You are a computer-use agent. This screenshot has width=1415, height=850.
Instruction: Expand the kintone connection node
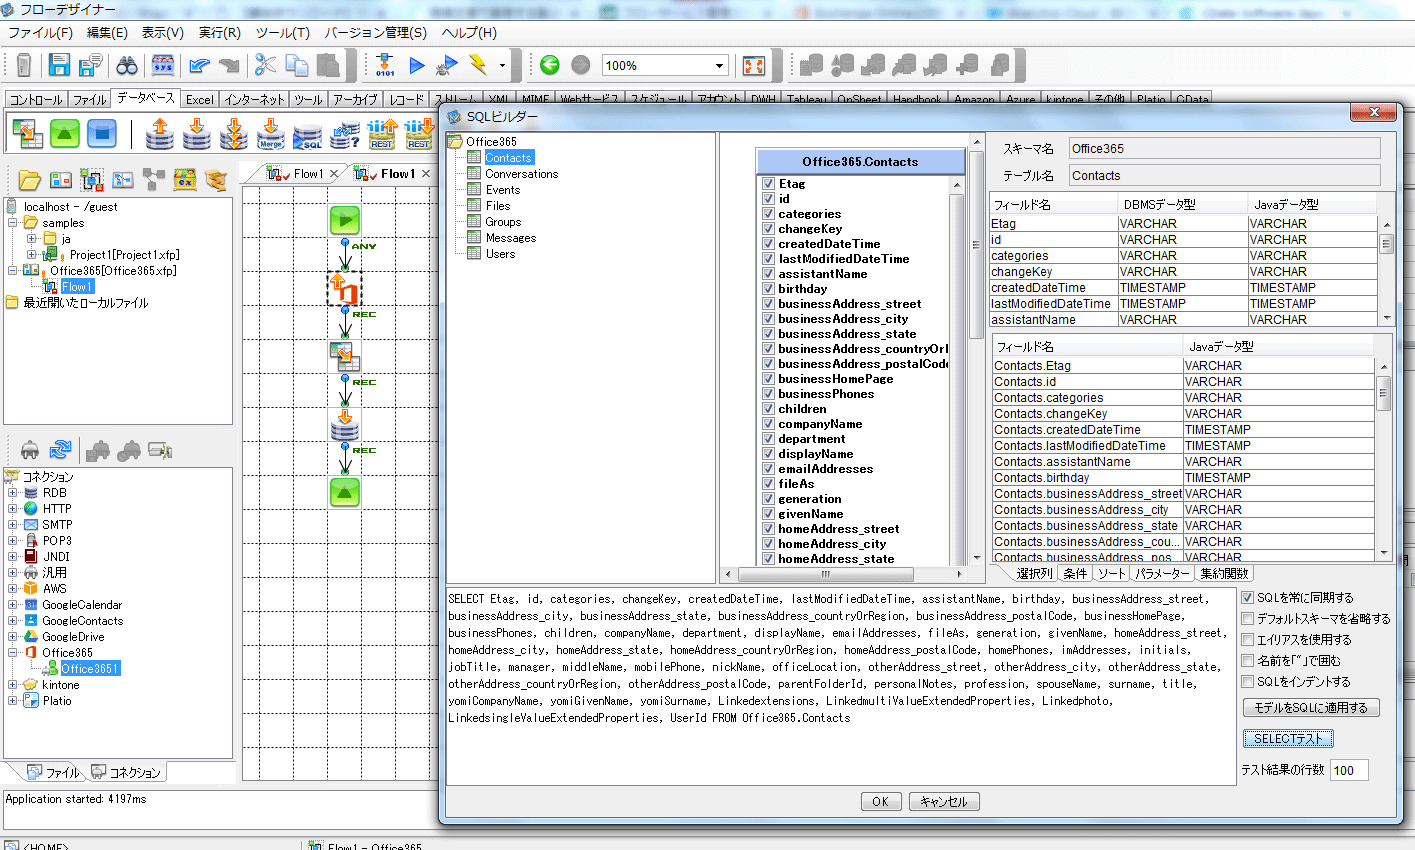(x=12, y=685)
